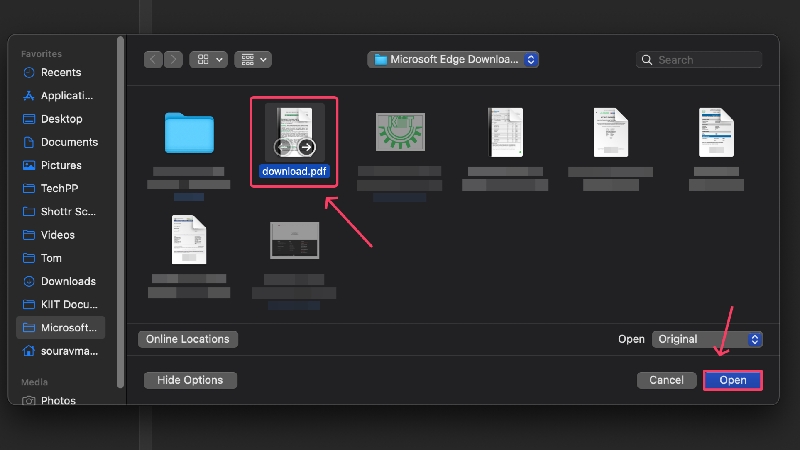Click the Documents page icon in sidebar
This screenshot has width=800, height=450.
[29, 142]
